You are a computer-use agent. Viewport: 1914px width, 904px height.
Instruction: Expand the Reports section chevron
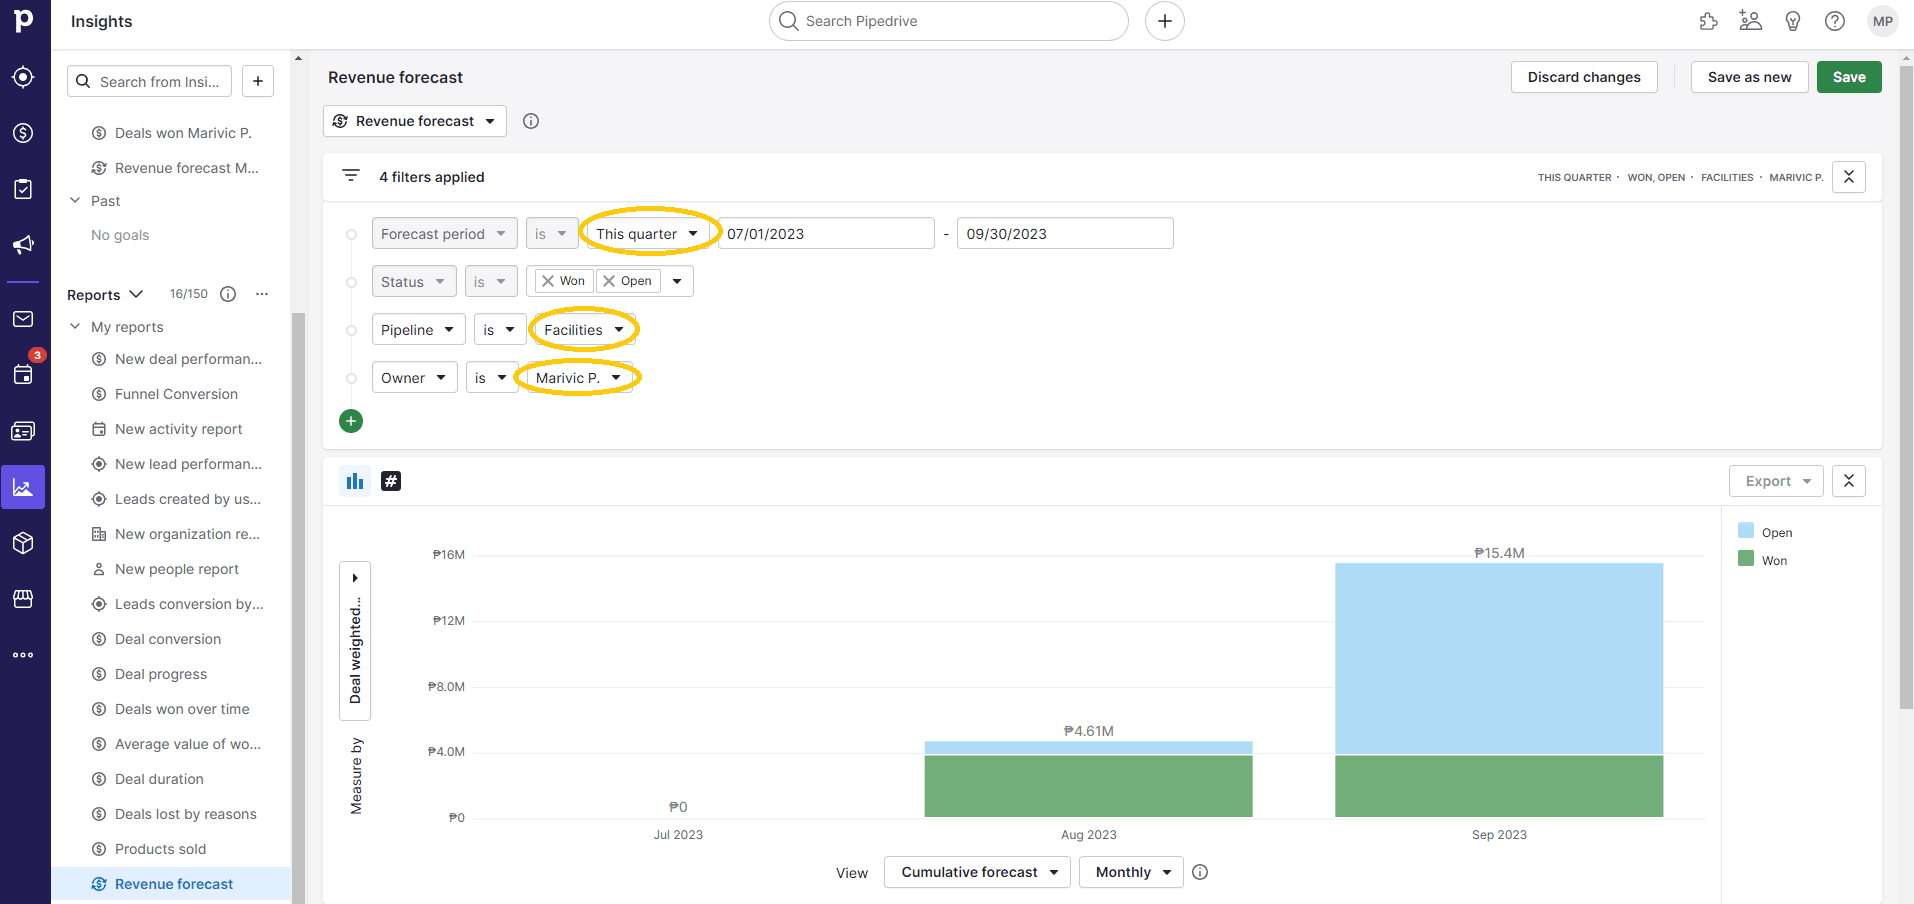tap(136, 294)
